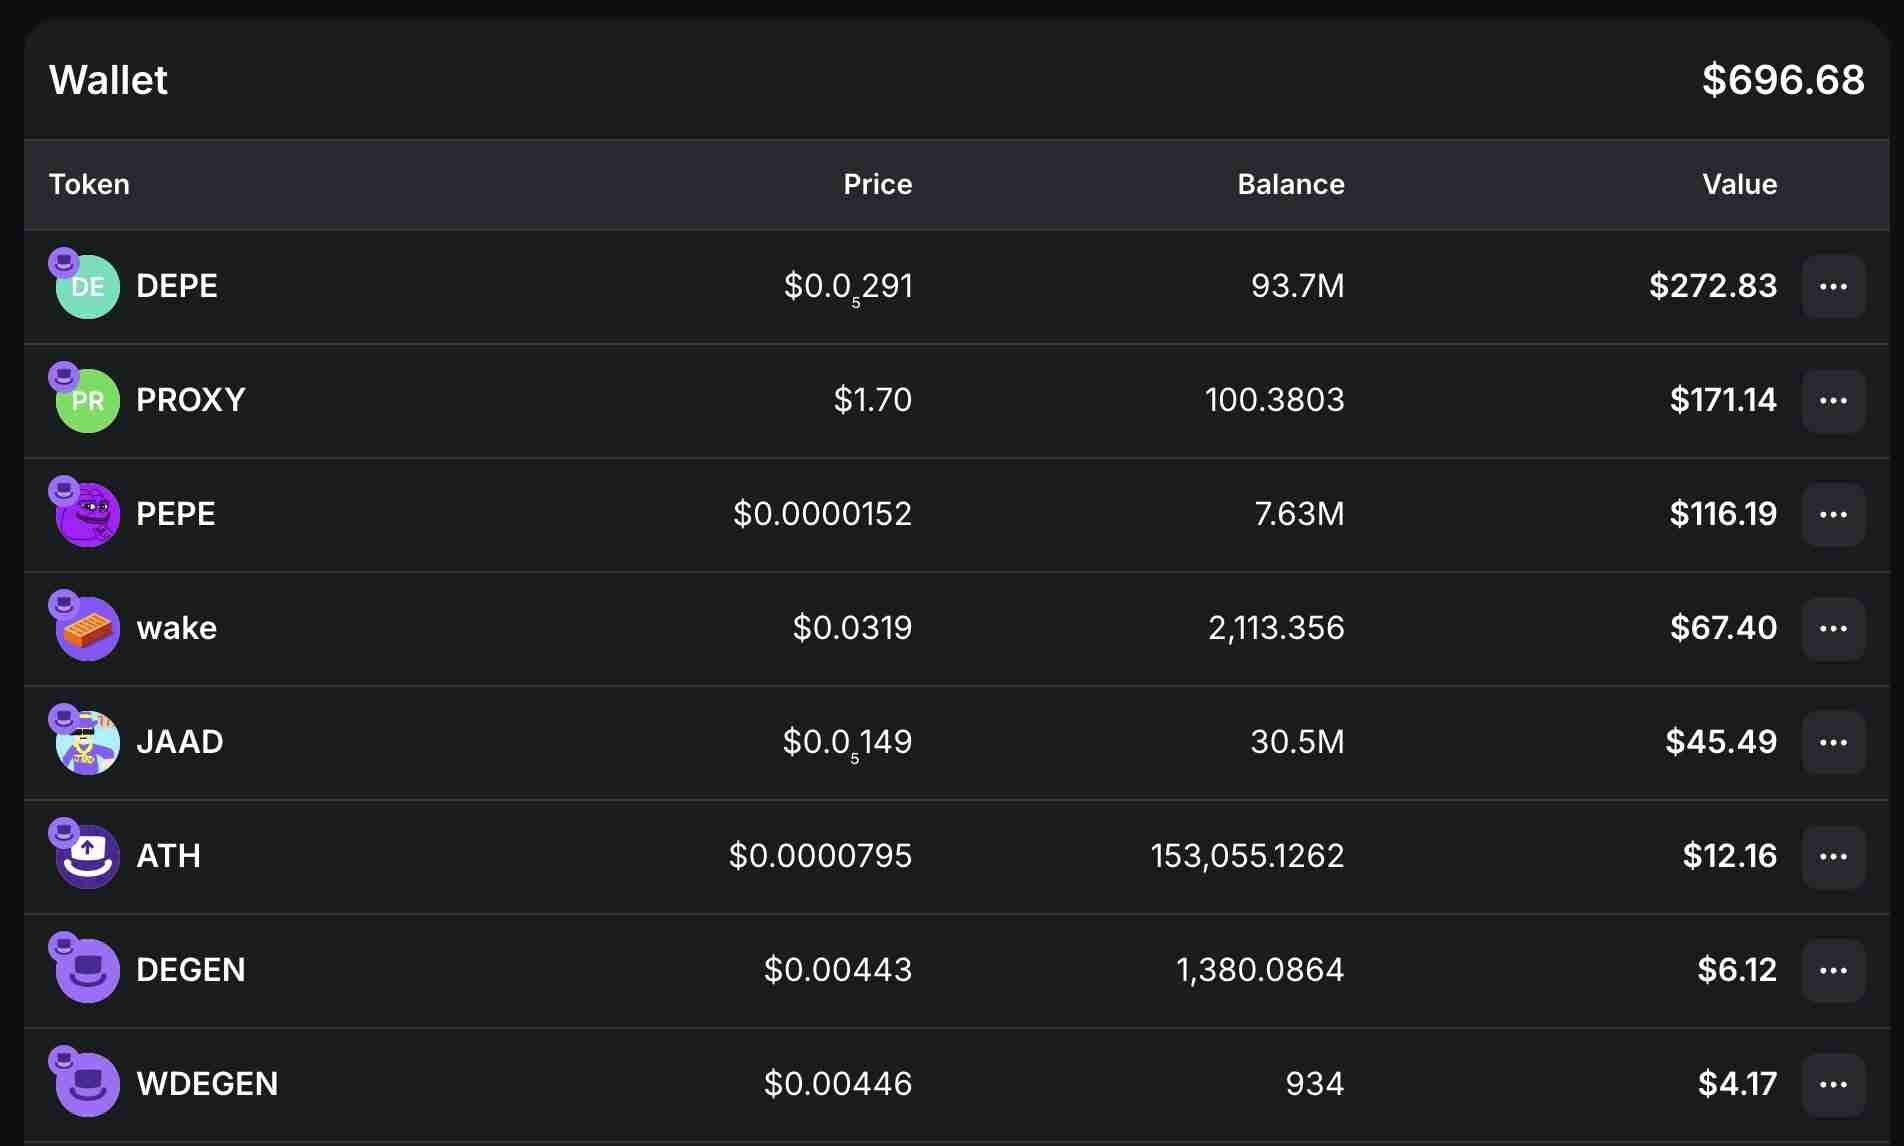Sort by the Balance column header
Screen dimensions: 1904x1146
tap(1290, 185)
